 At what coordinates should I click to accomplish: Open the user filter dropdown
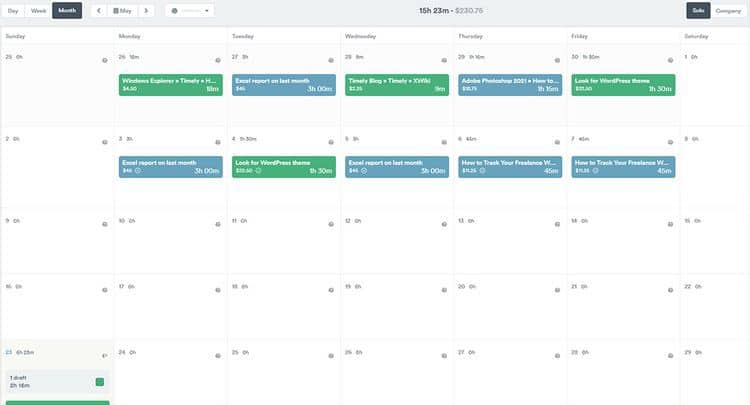(189, 11)
